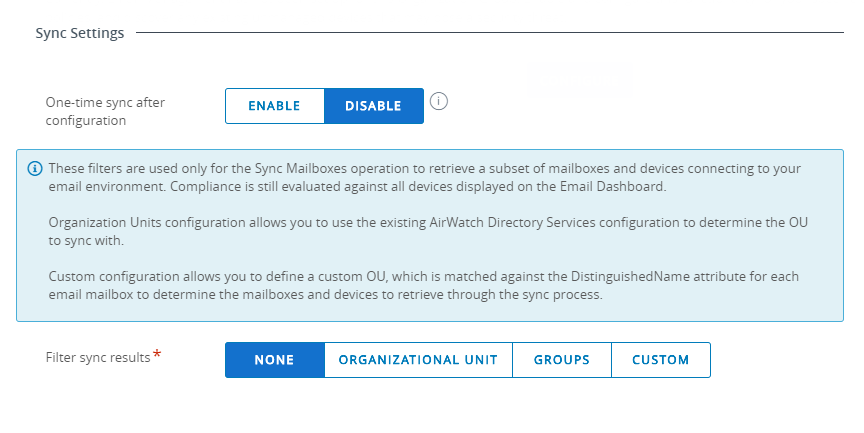
Task: Select Disable for one-time sync
Action: pos(373,106)
